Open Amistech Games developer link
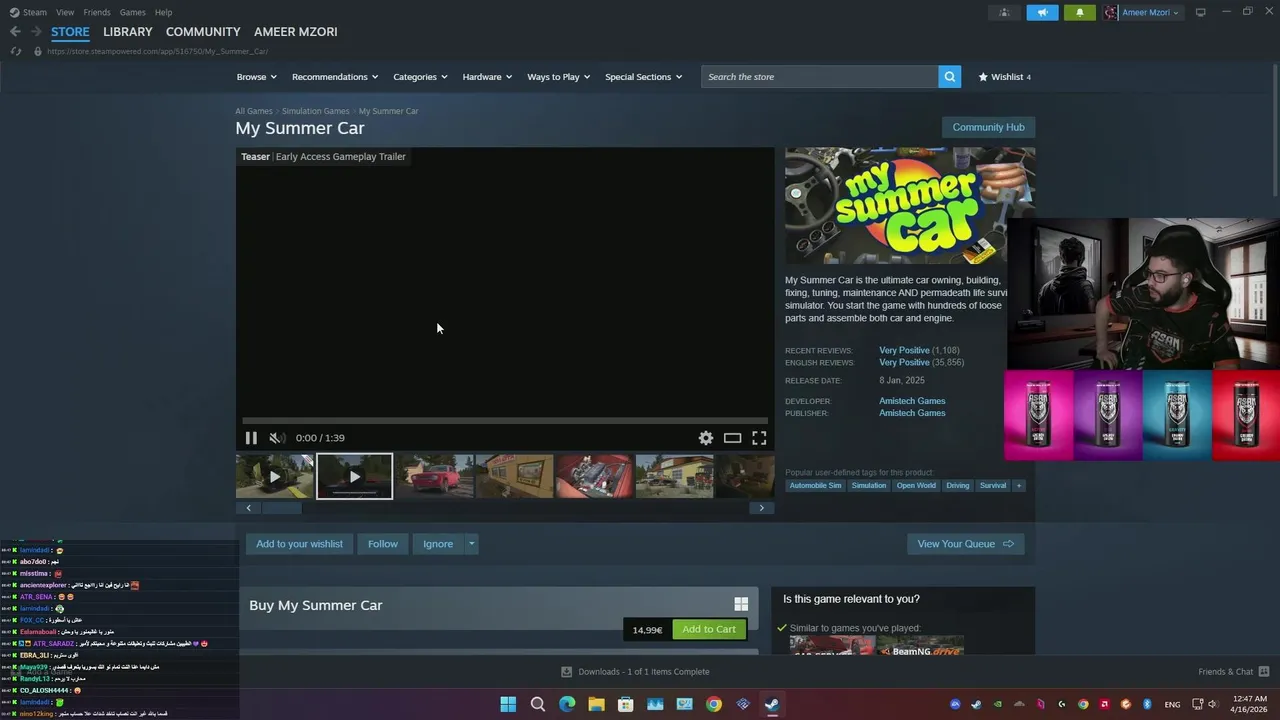1280x720 pixels. [912, 401]
